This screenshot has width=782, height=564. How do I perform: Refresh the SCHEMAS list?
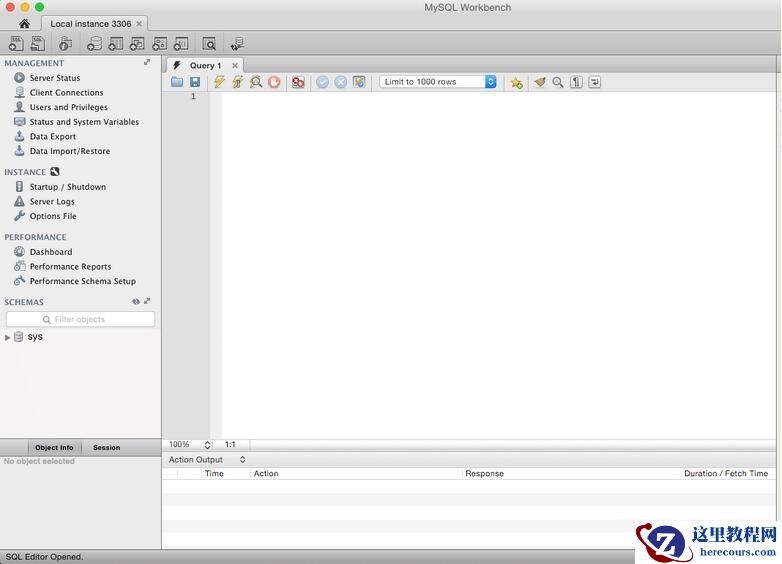pyautogui.click(x=136, y=301)
